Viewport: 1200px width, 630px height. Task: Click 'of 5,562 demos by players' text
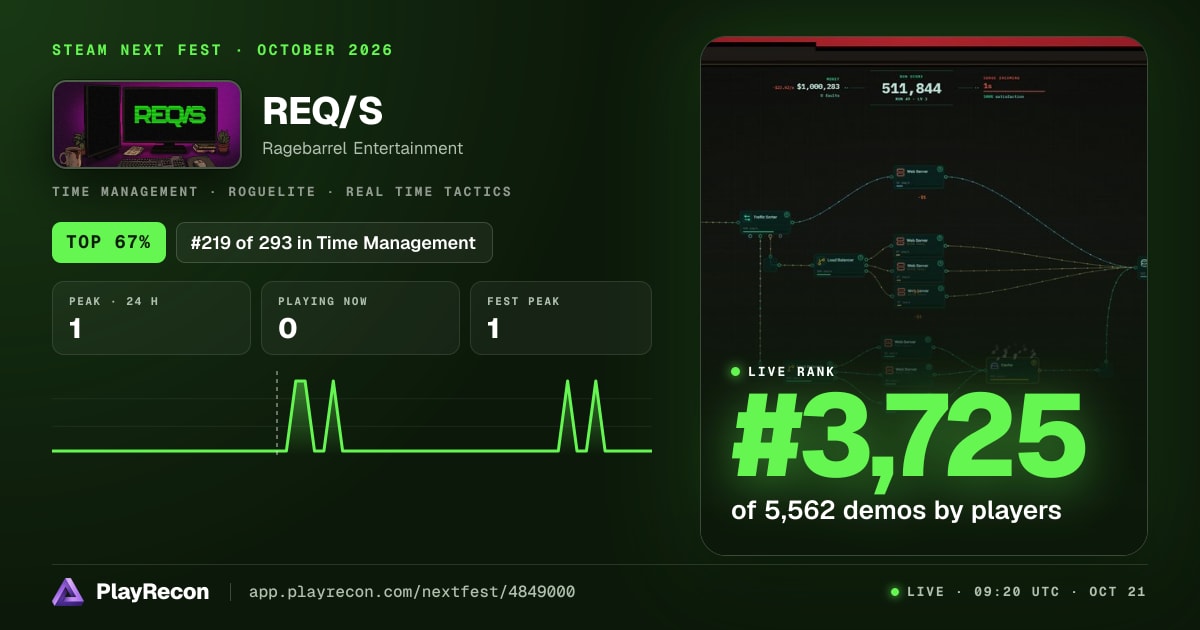tap(896, 511)
